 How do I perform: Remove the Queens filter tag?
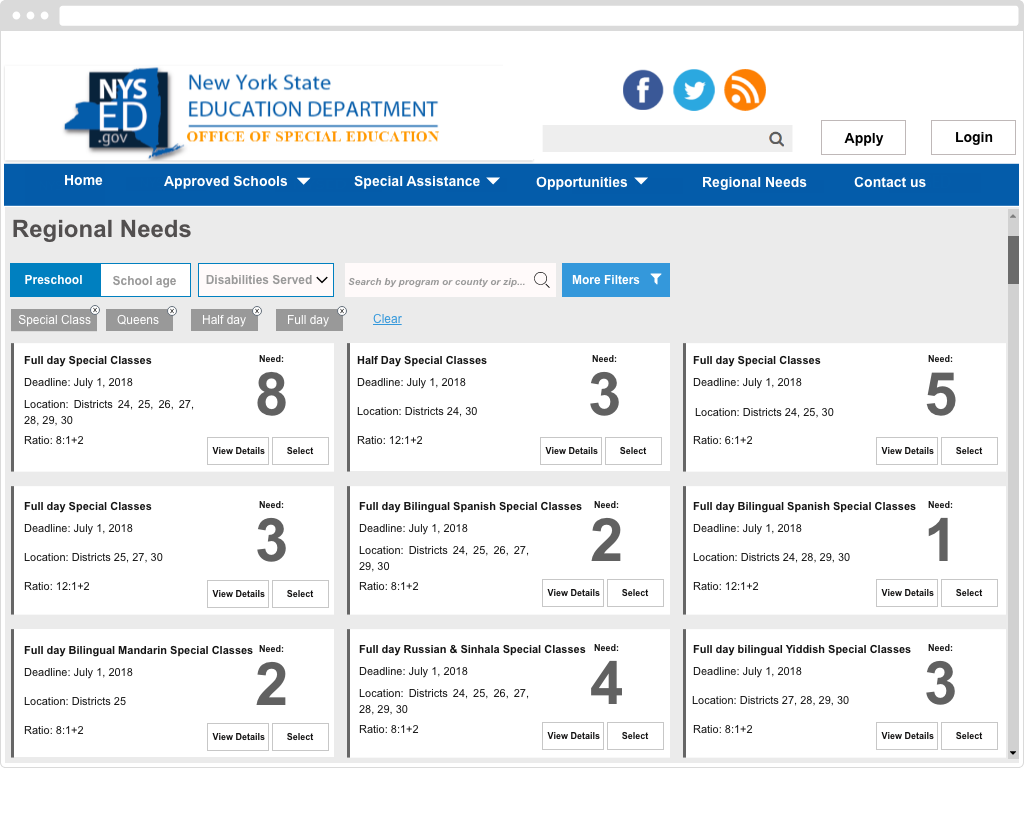coord(171,311)
